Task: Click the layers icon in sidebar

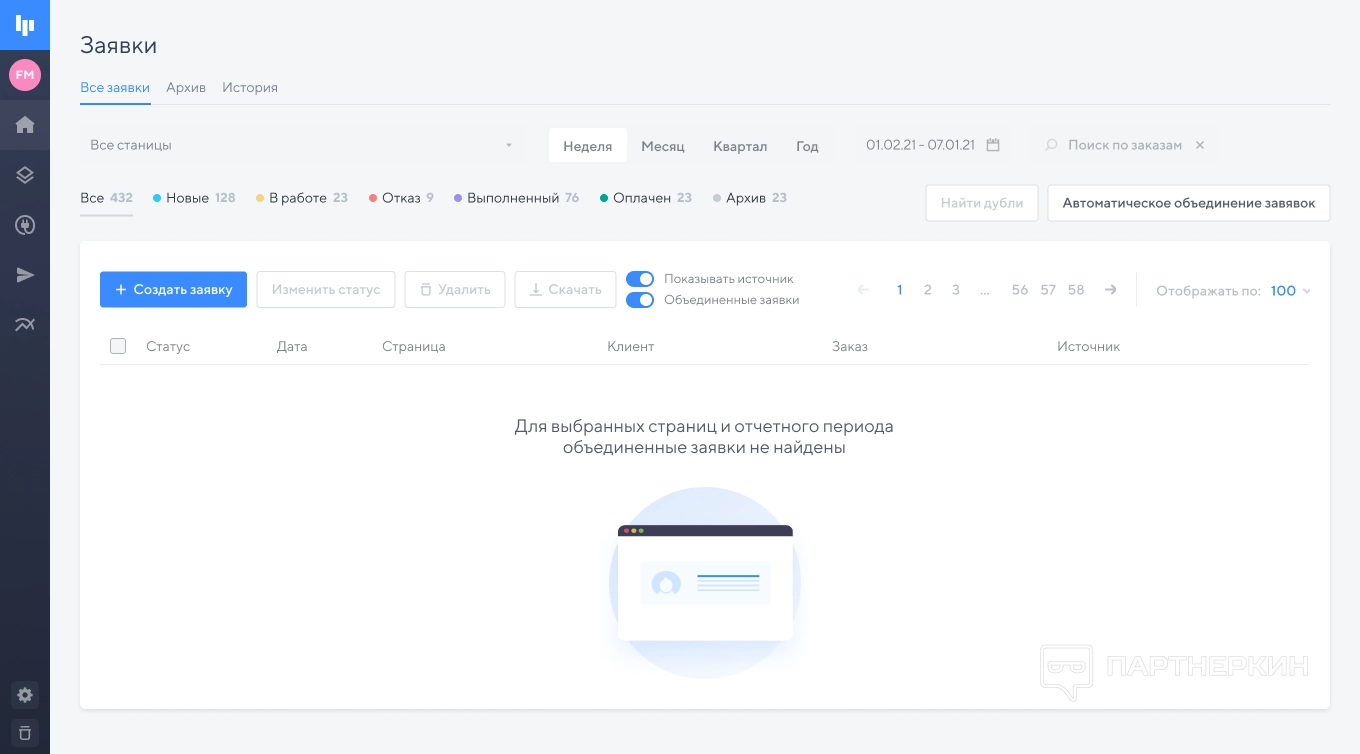Action: [x=25, y=175]
